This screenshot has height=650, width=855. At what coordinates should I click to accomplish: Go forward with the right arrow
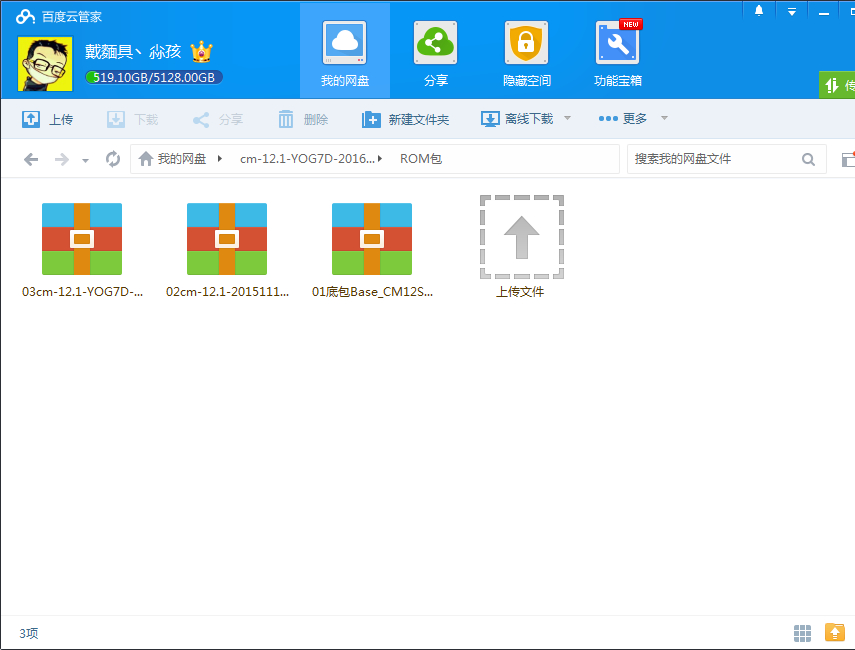(62, 159)
